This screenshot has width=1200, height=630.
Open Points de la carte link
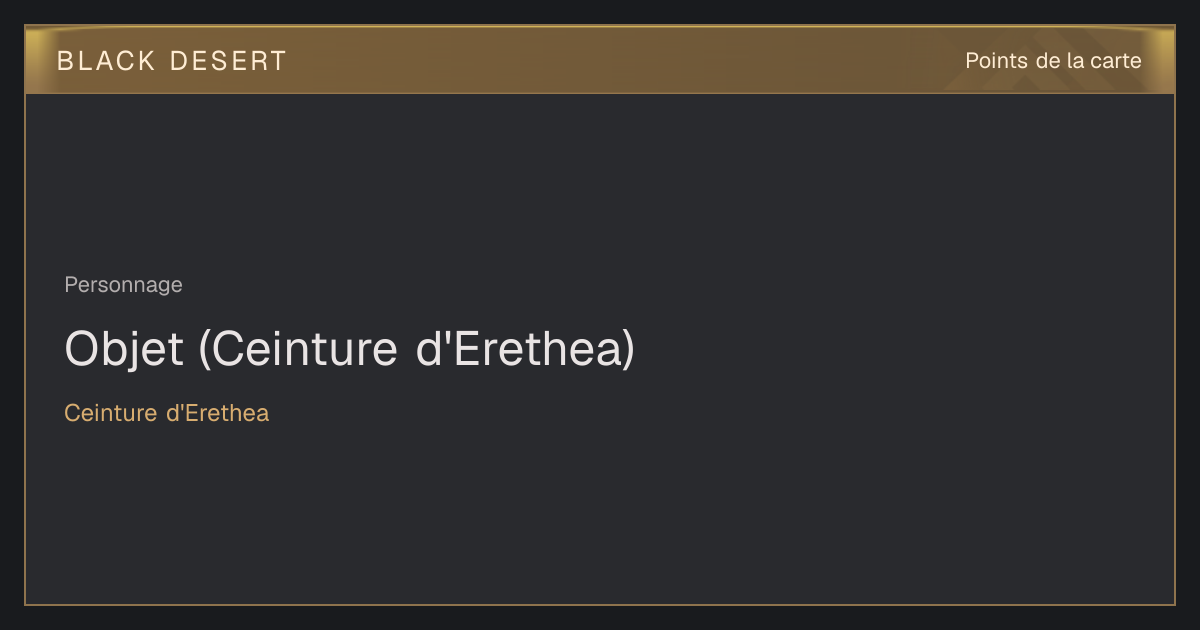click(x=1053, y=61)
